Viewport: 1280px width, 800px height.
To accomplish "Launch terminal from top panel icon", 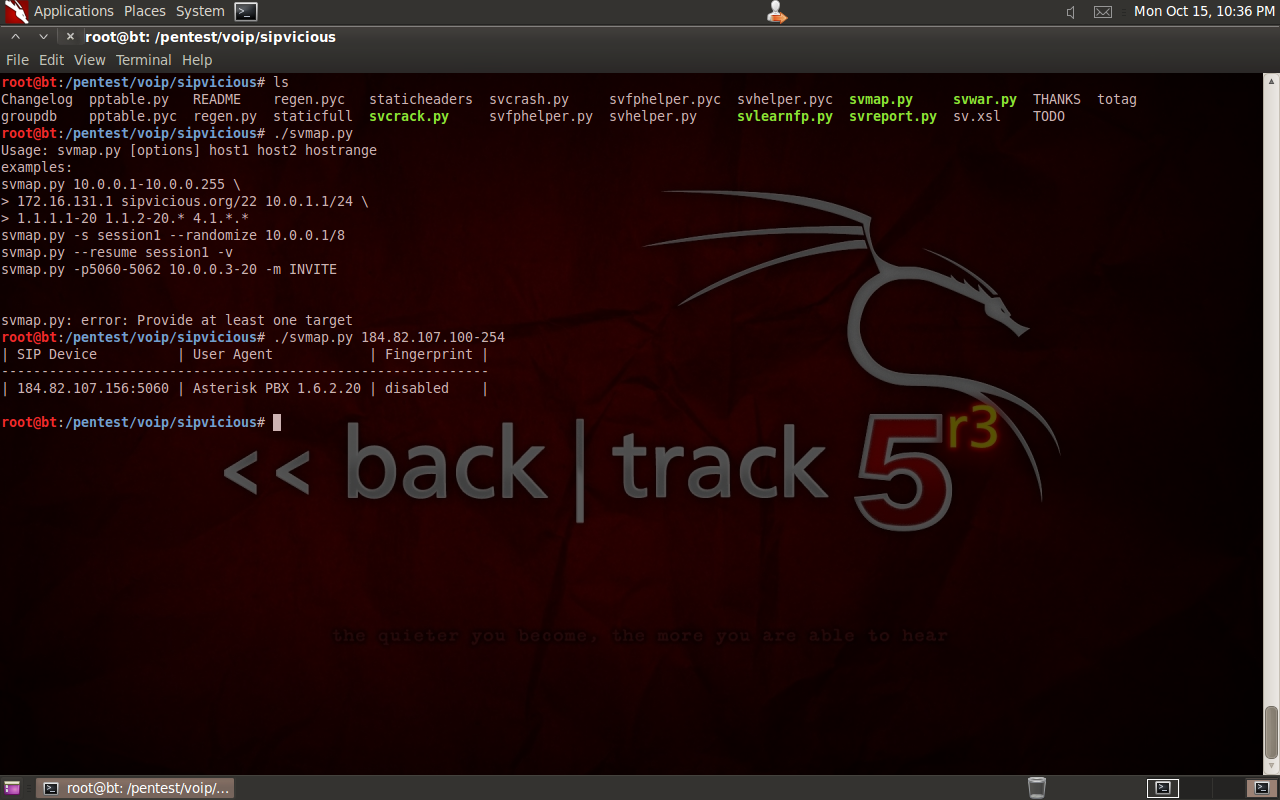I will pos(246,12).
